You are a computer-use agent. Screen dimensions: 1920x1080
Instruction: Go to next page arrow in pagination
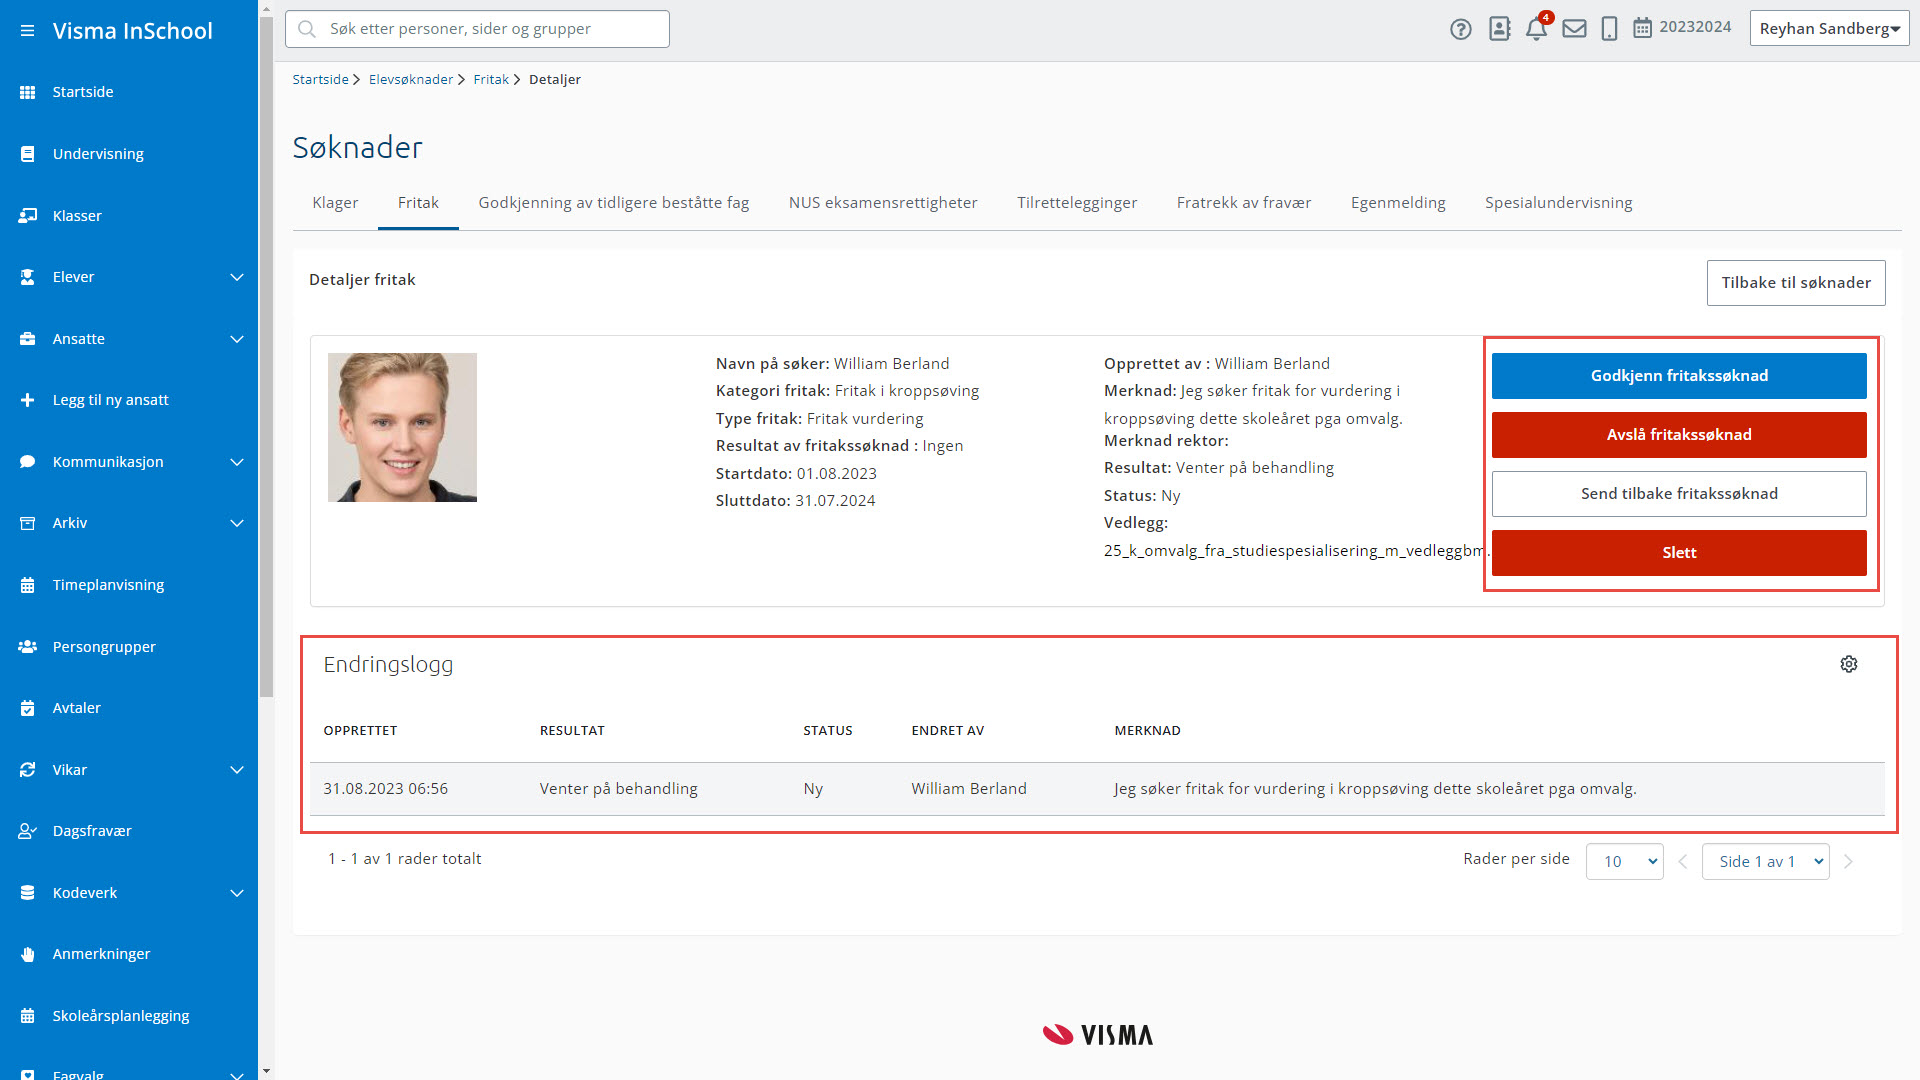click(x=1848, y=862)
